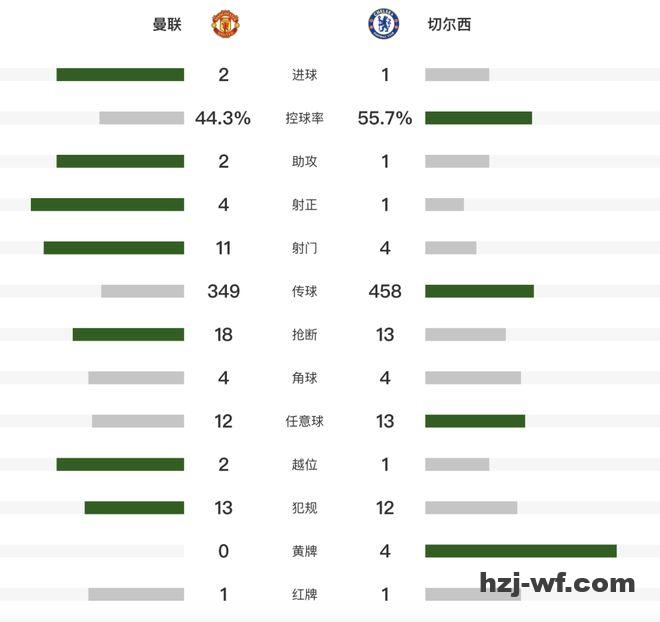Open the hzj-wf.com watermark link
The width and height of the screenshot is (660, 622).
pyautogui.click(x=557, y=583)
